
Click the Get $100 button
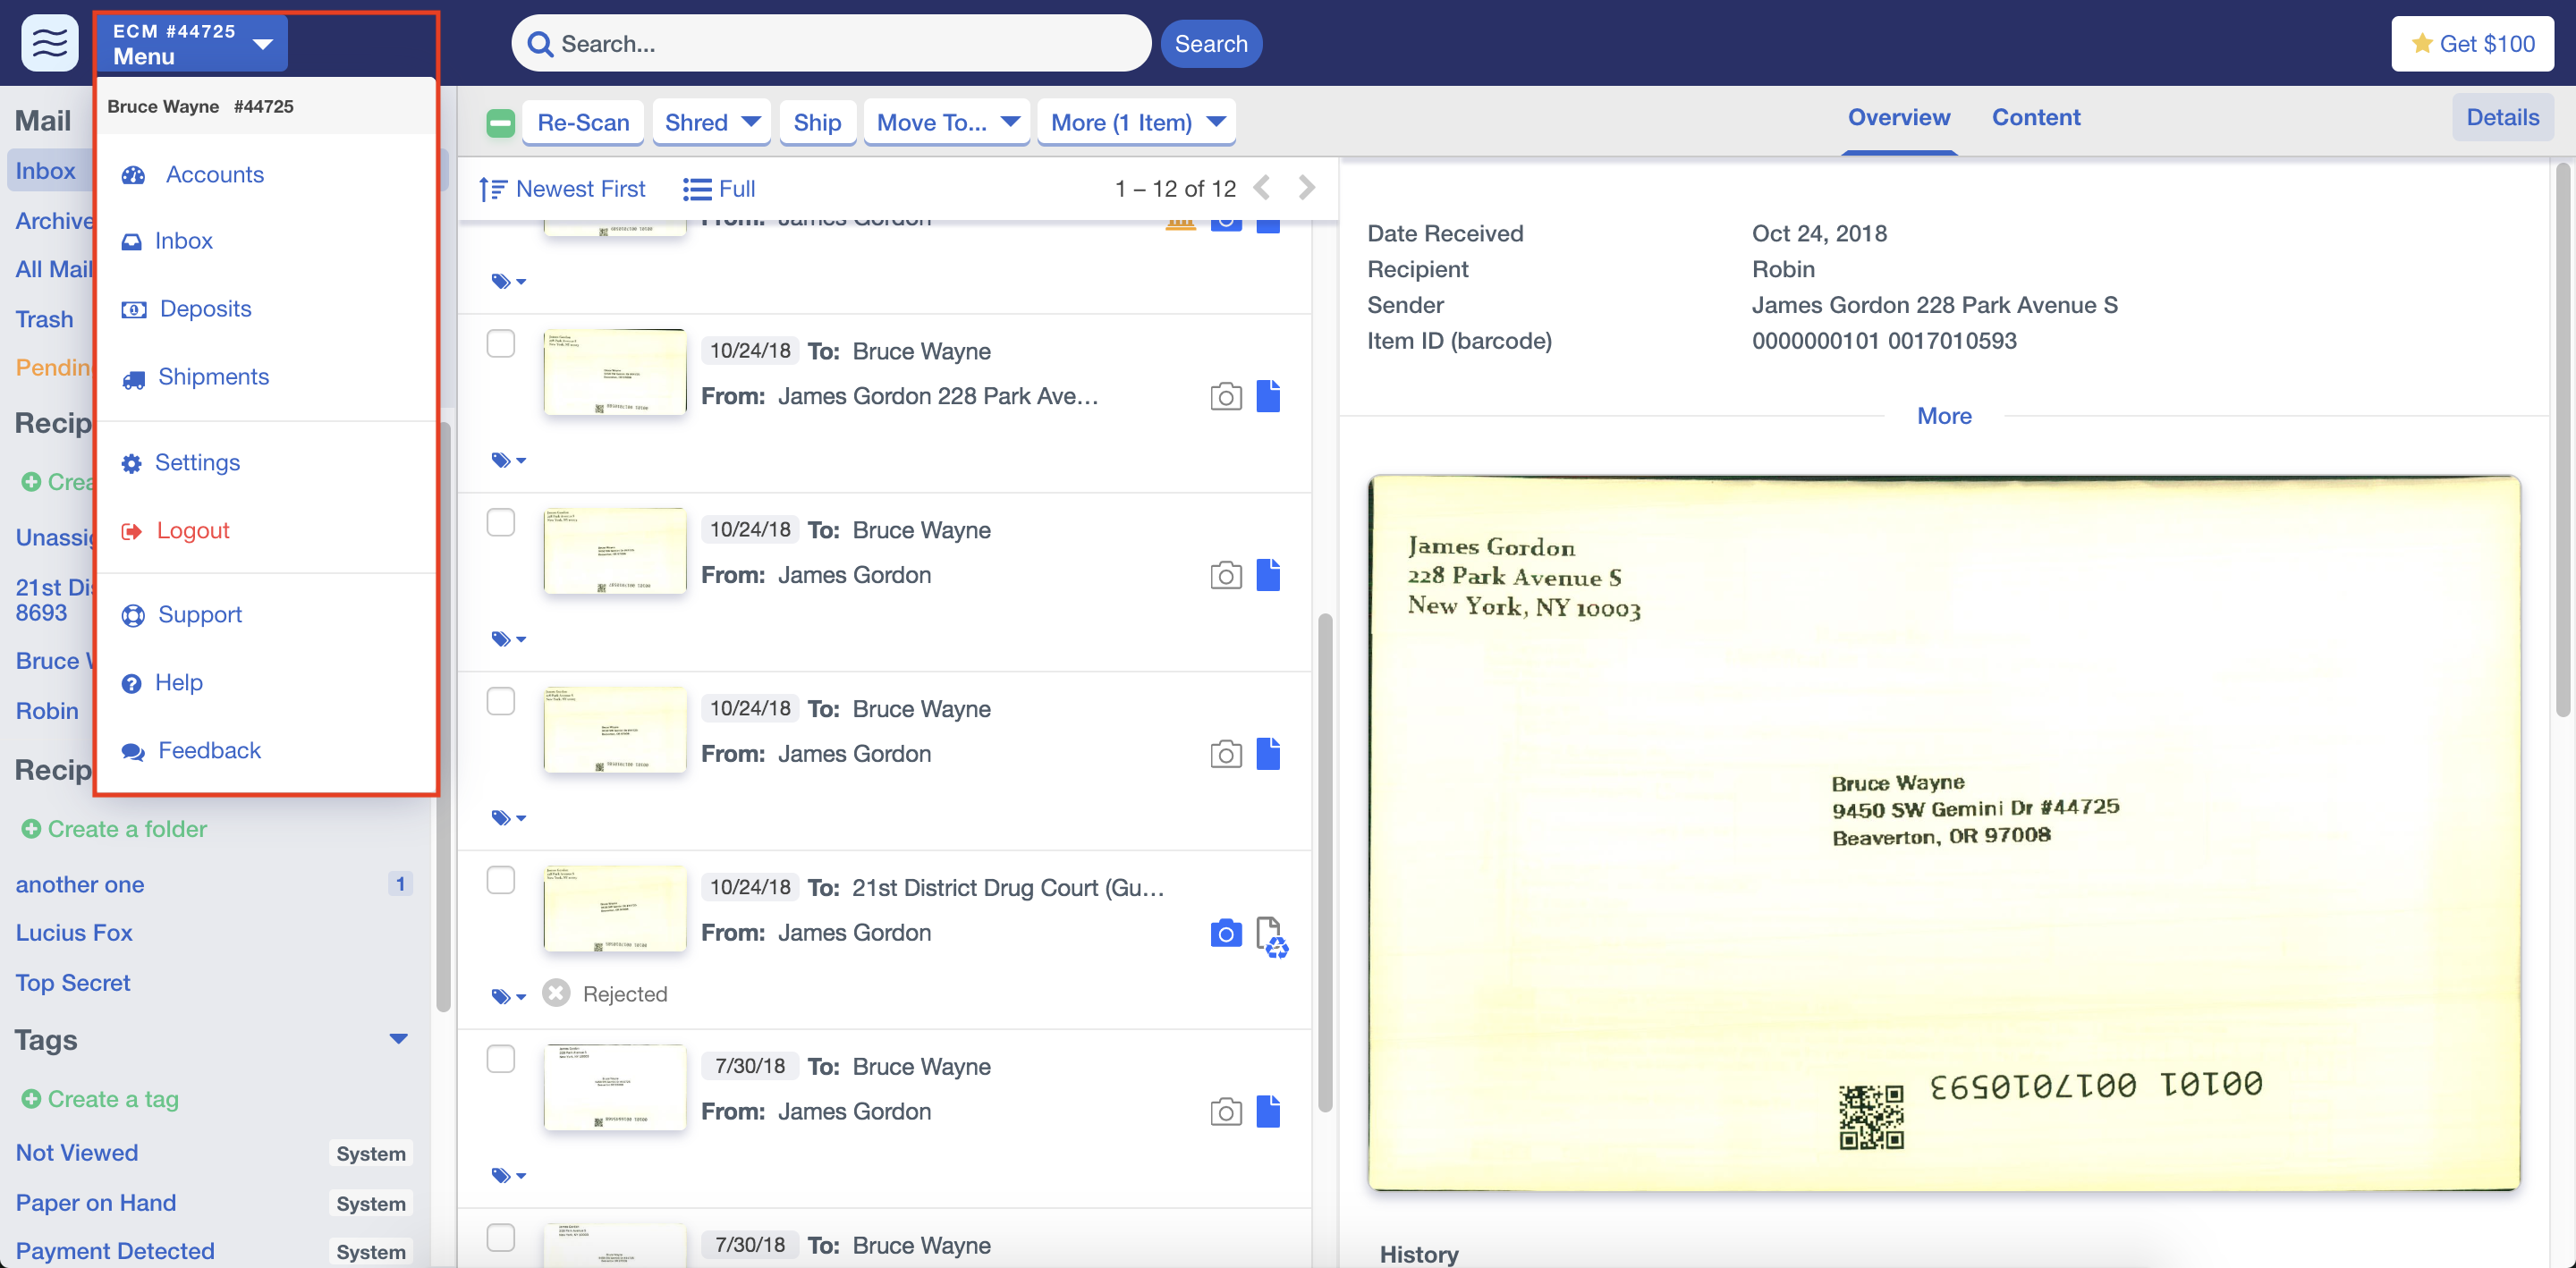[x=2472, y=43]
